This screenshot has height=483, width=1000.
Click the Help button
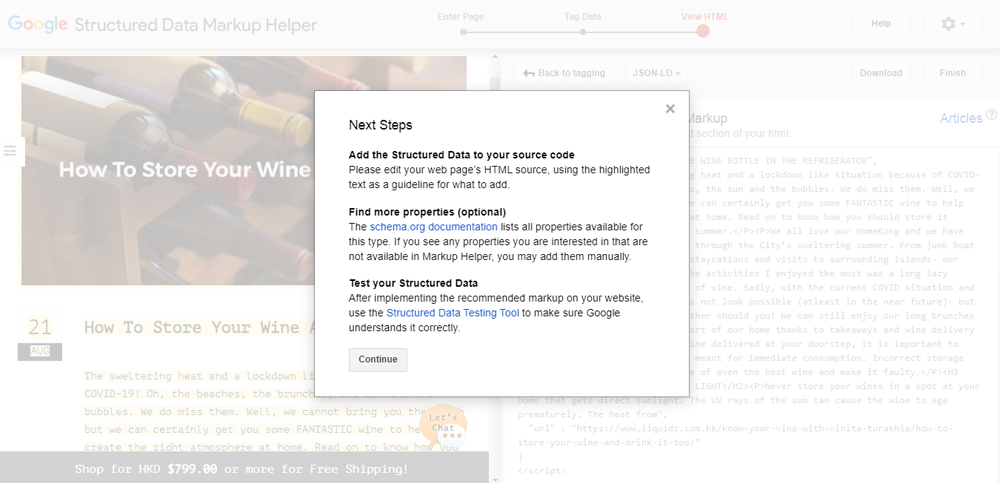click(x=881, y=24)
